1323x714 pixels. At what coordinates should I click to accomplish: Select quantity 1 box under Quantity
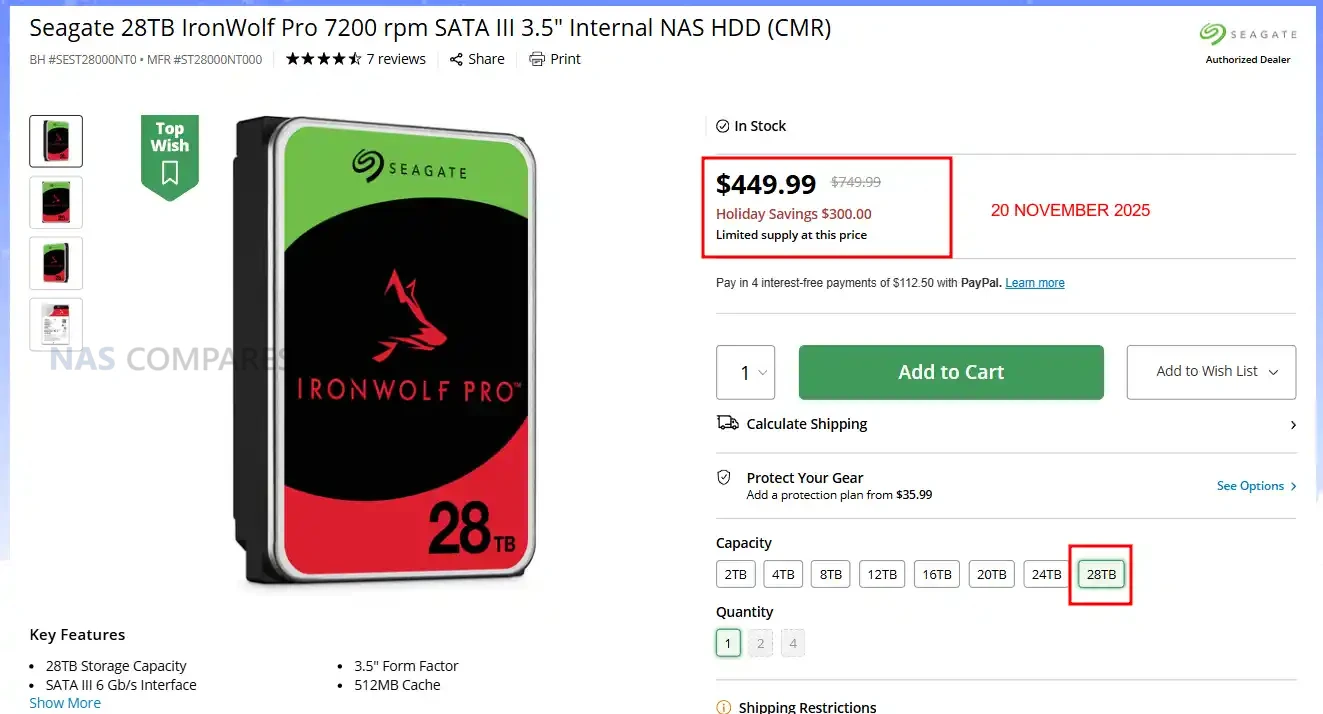tap(728, 643)
